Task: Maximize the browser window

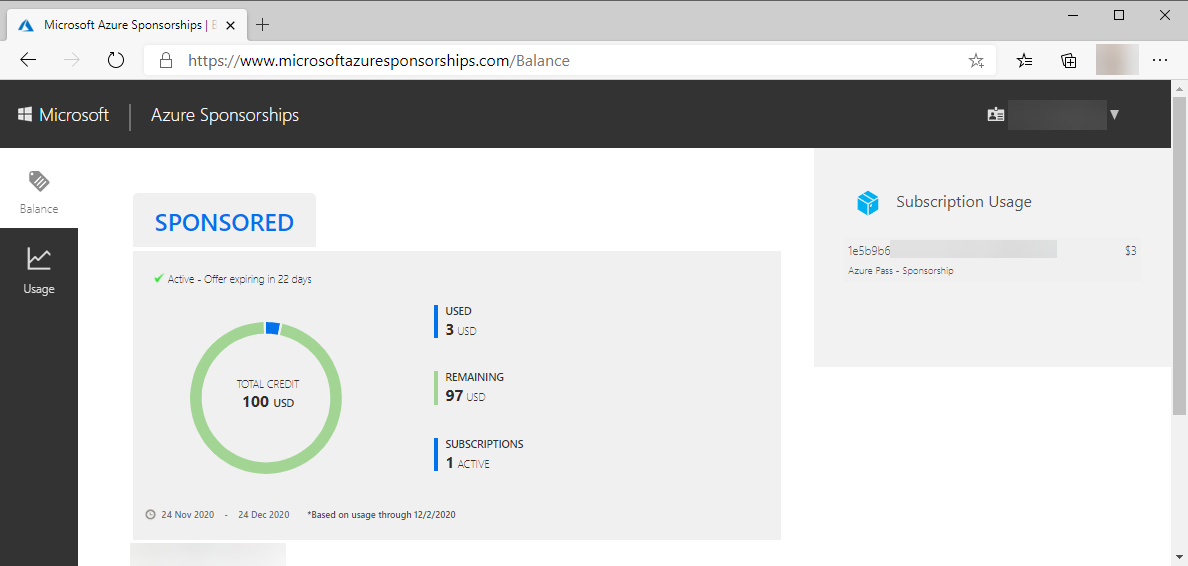Action: coord(1118,14)
